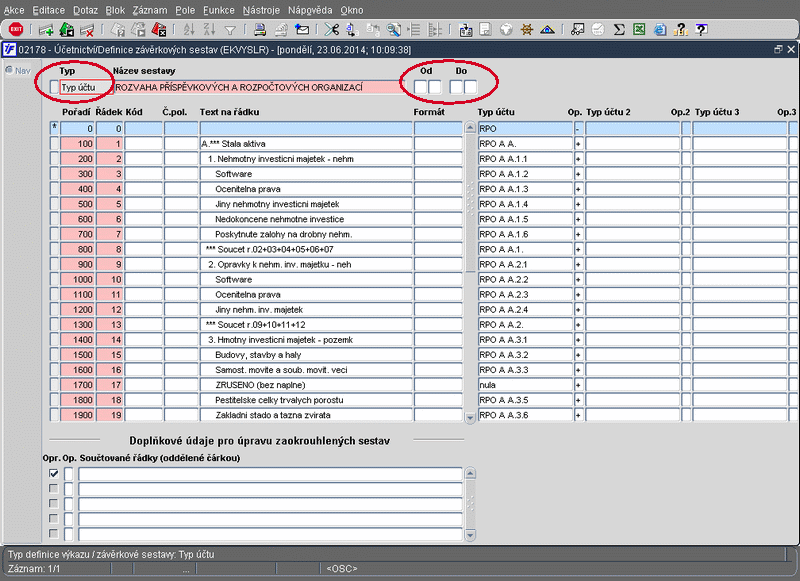800x581 pixels.
Task: Click the Software text in row 3
Action: tap(234, 174)
